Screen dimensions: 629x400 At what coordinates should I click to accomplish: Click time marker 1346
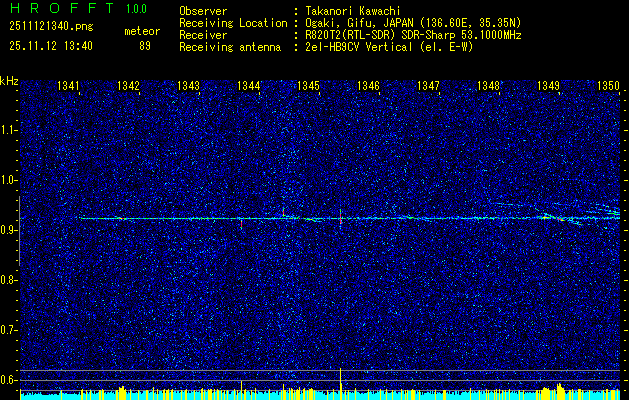(x=368, y=85)
